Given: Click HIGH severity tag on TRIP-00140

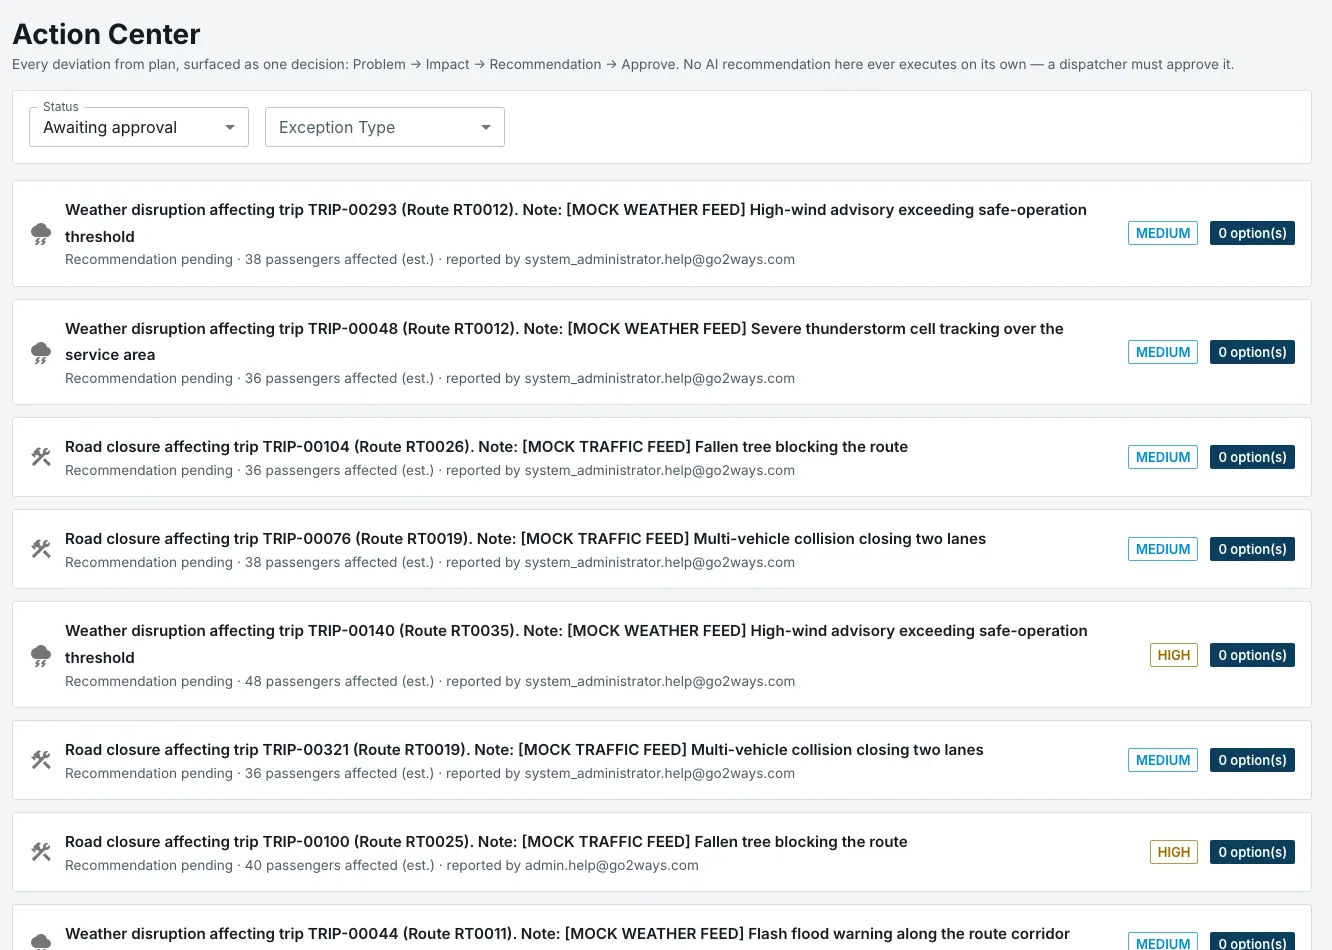Looking at the screenshot, I should 1174,655.
